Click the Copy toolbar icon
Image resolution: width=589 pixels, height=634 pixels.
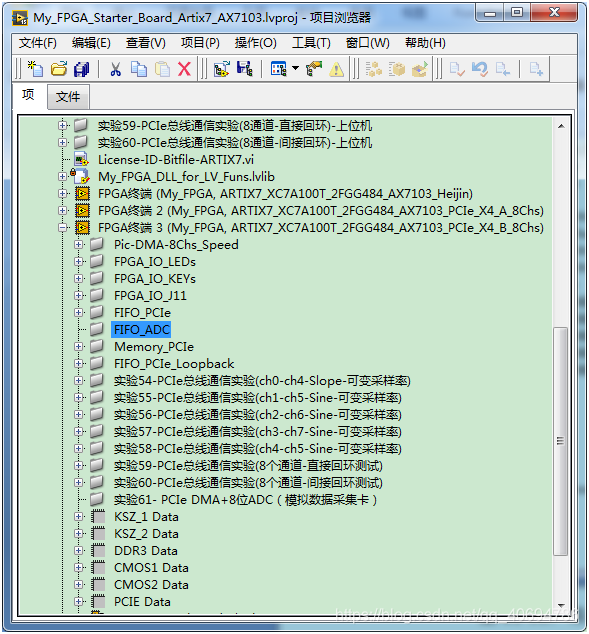click(139, 69)
